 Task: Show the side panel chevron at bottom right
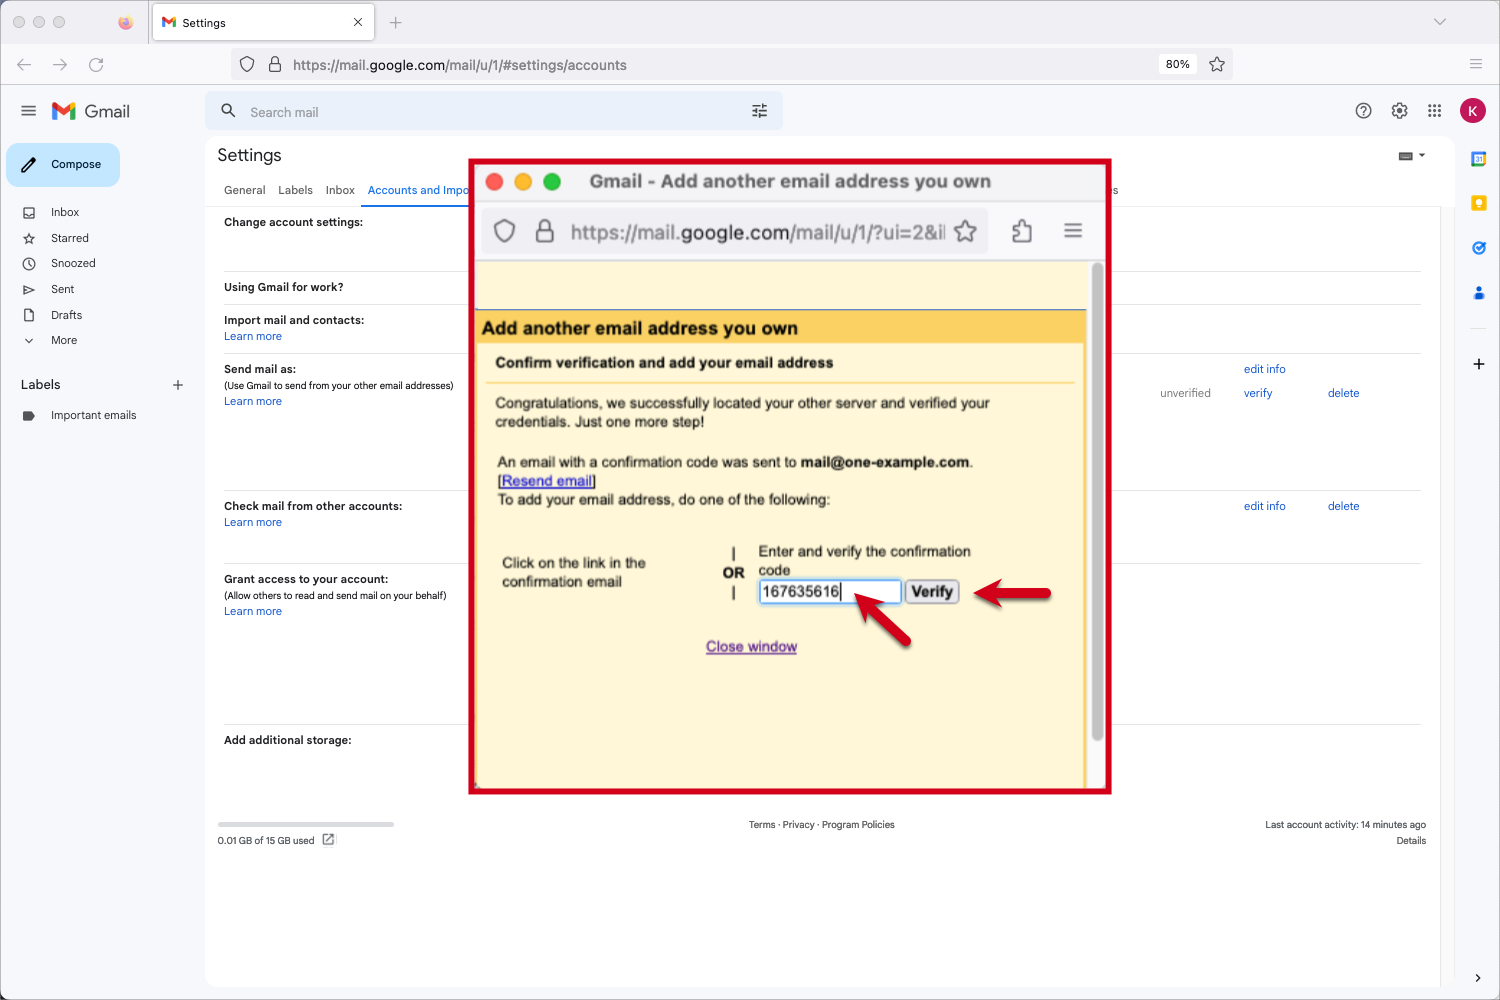[1478, 978]
